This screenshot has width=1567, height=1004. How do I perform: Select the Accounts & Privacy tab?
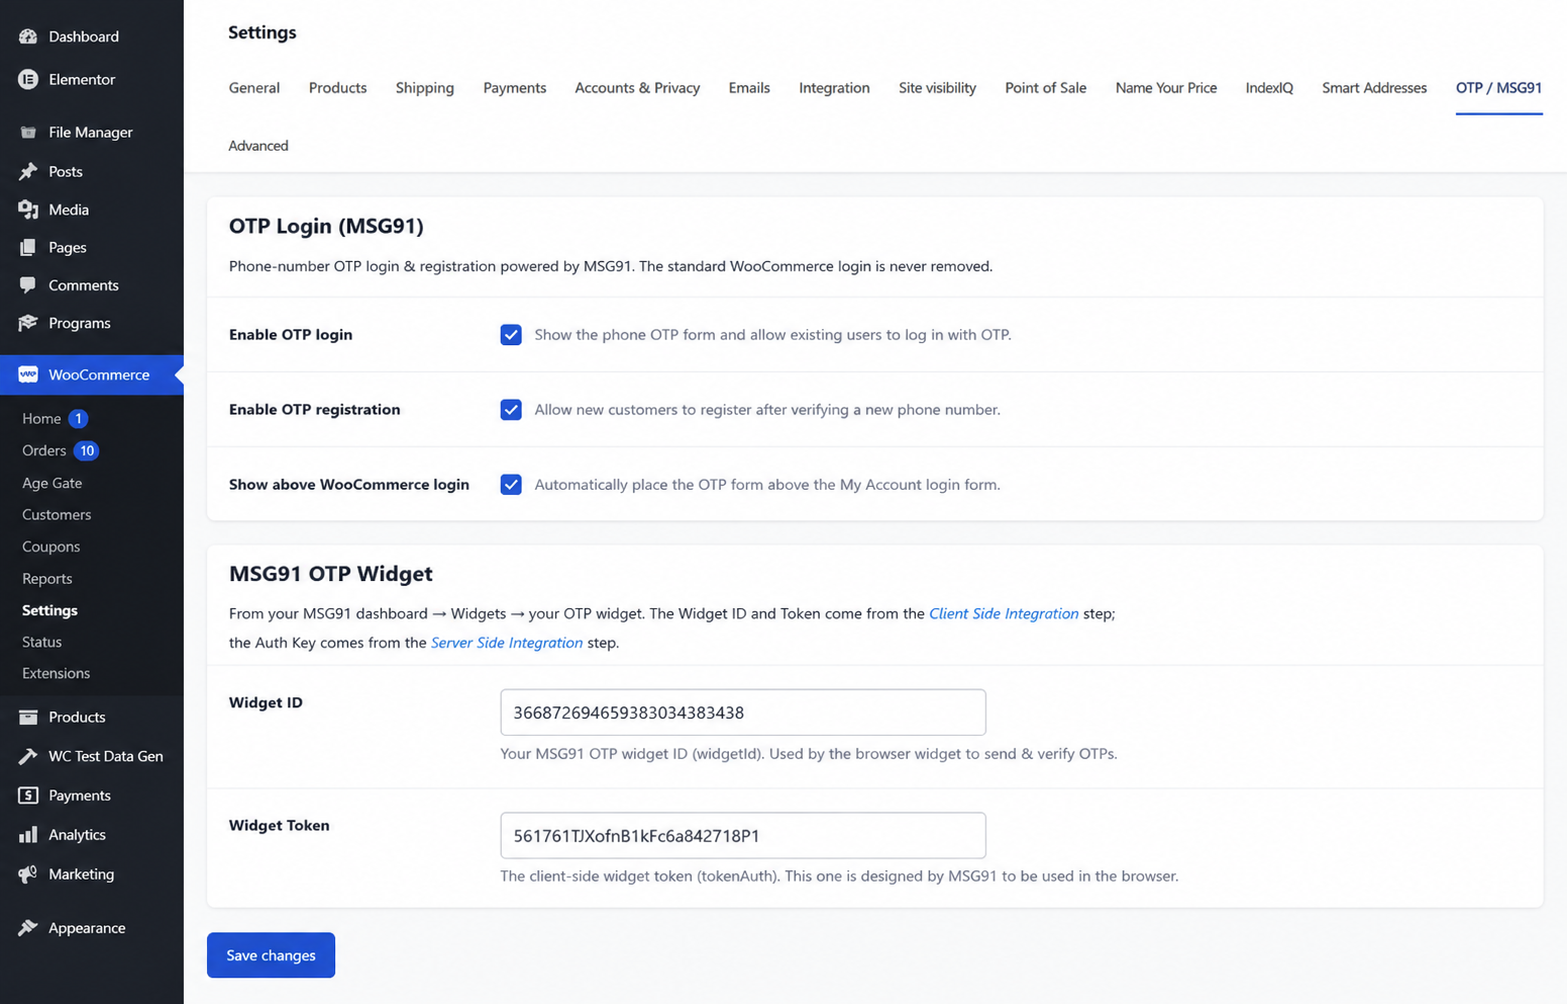click(x=637, y=88)
